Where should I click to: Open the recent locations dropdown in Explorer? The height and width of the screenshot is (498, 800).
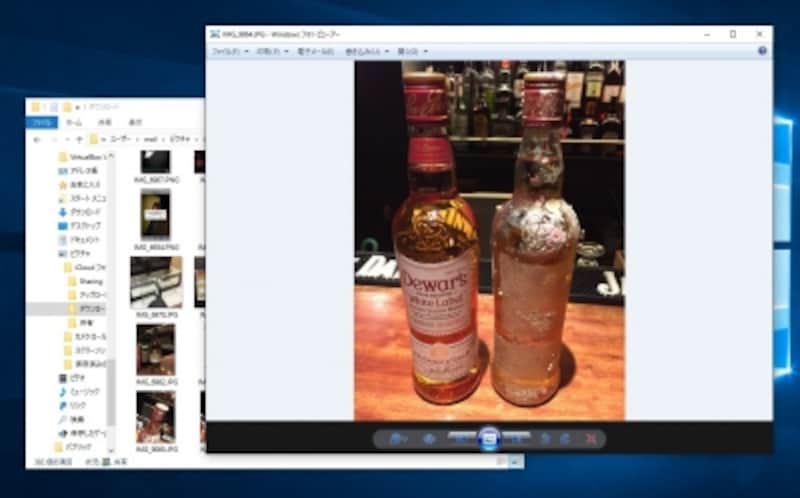[x=67, y=139]
